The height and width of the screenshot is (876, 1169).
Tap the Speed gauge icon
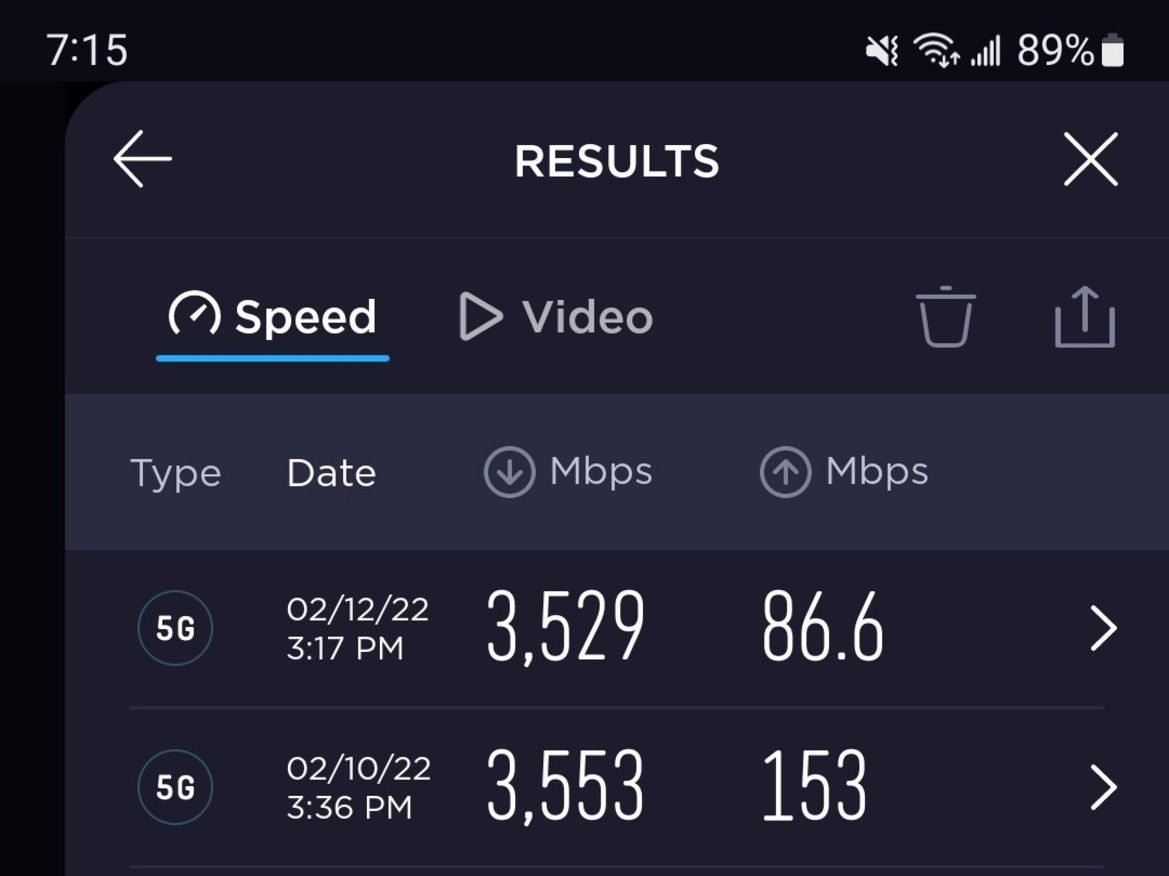tap(195, 313)
